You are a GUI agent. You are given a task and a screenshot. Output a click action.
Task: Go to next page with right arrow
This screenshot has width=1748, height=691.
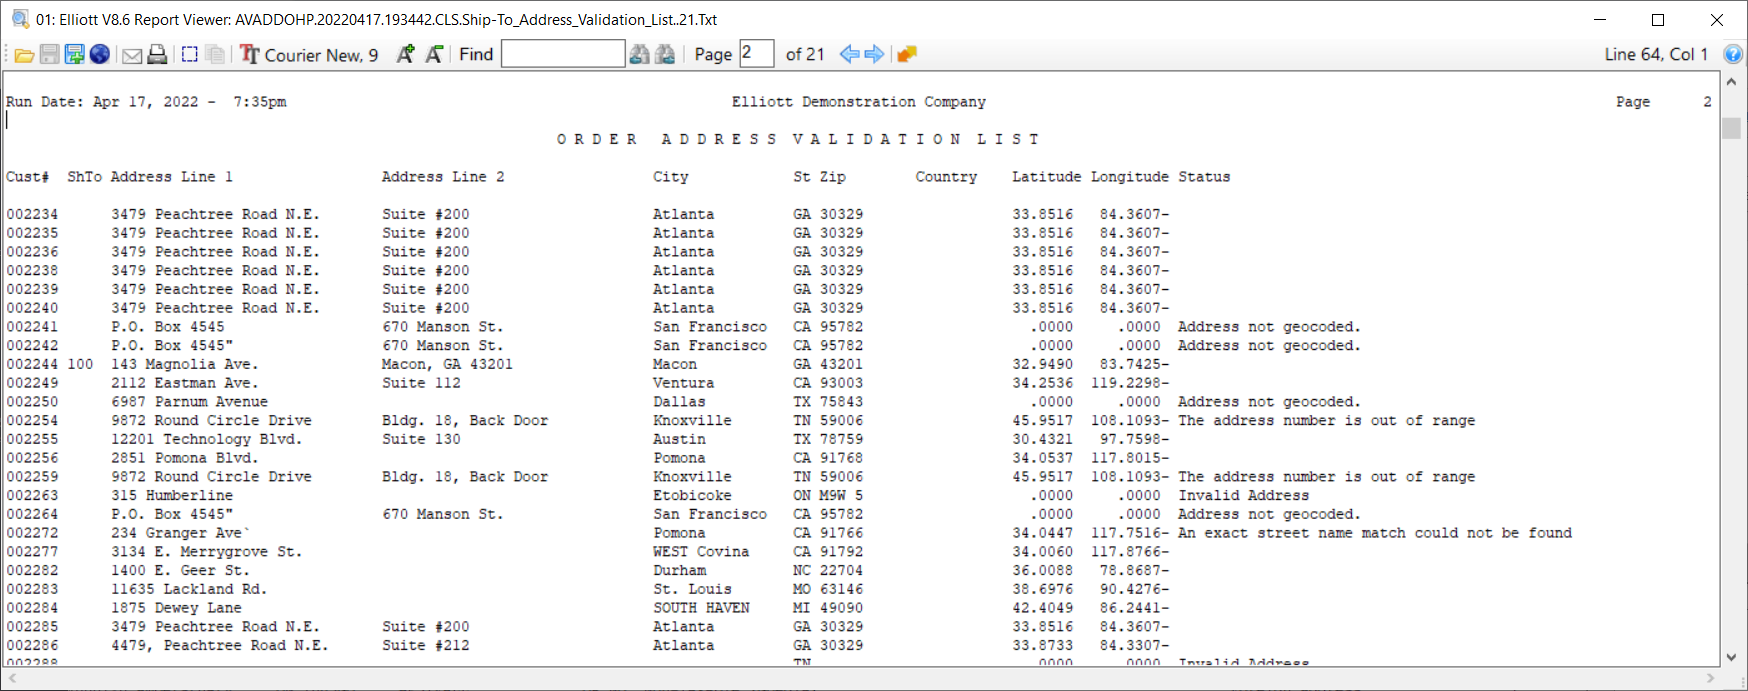(874, 54)
